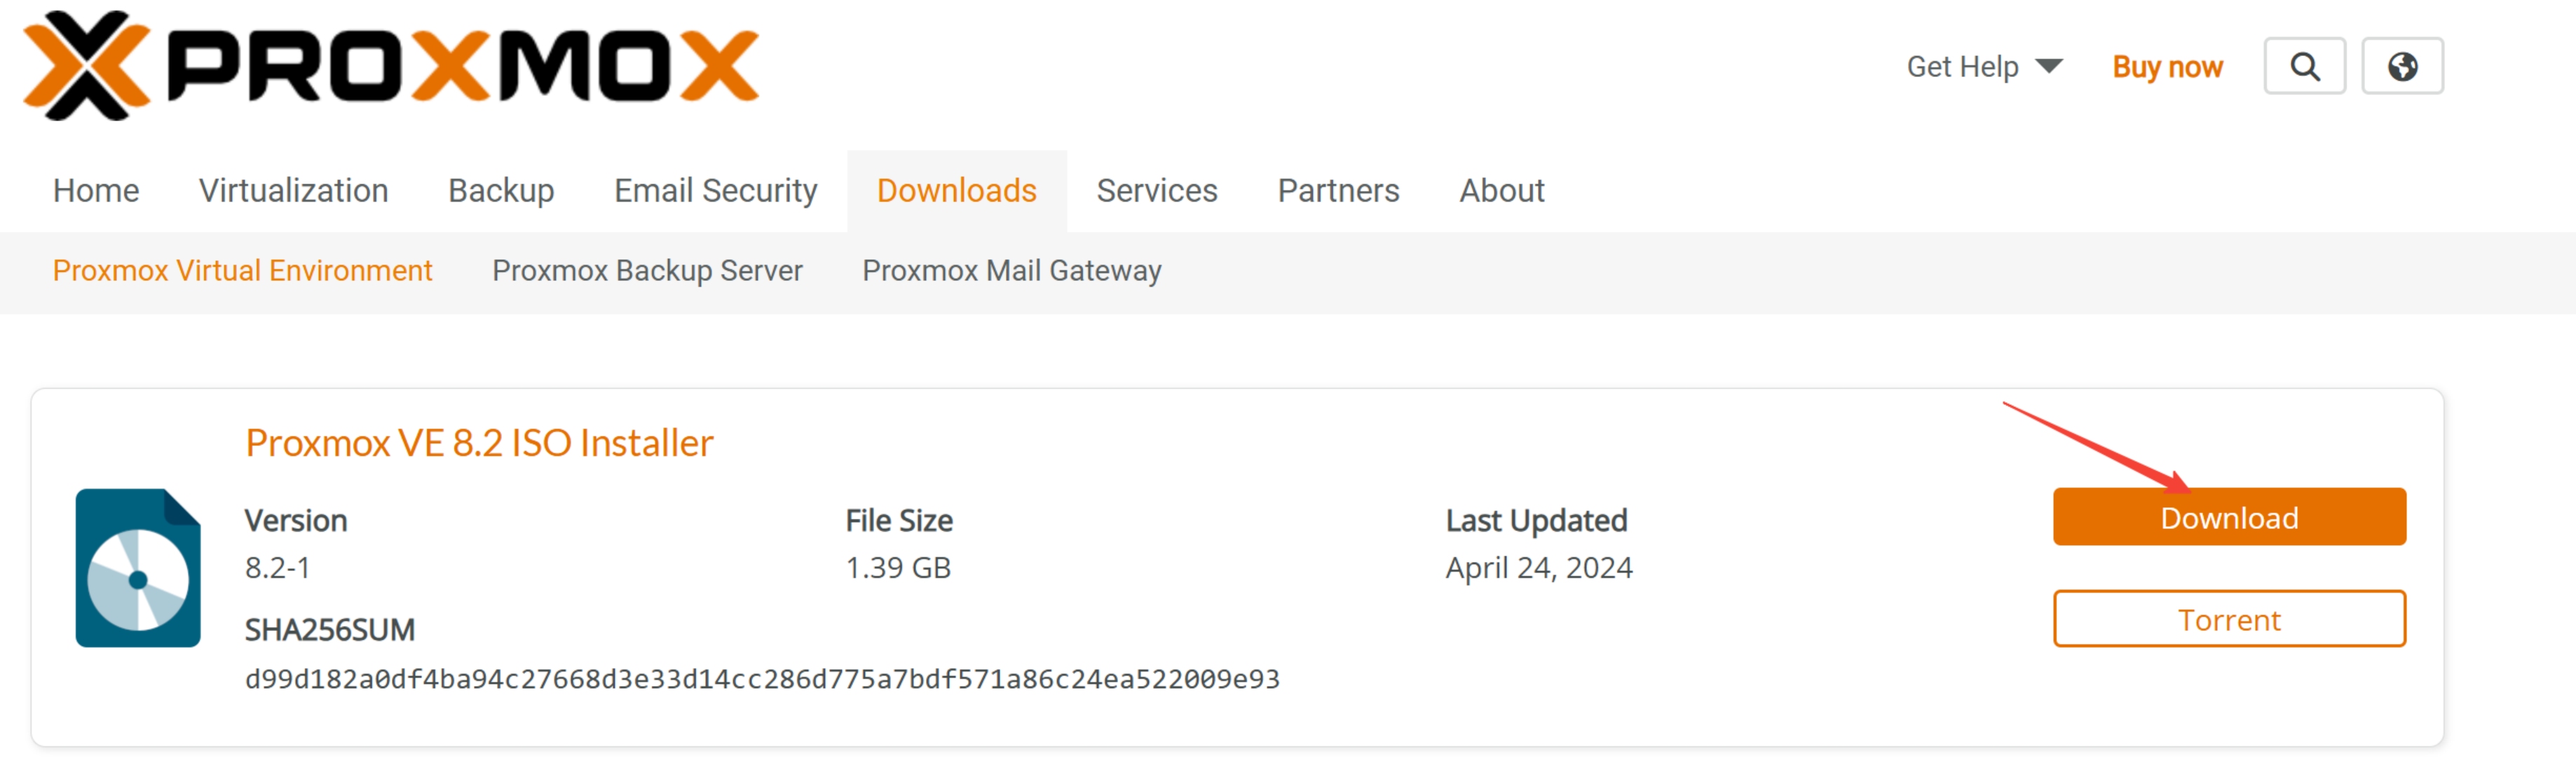Viewport: 2576px width, 763px height.
Task: Open the Services menu
Action: pos(1156,190)
